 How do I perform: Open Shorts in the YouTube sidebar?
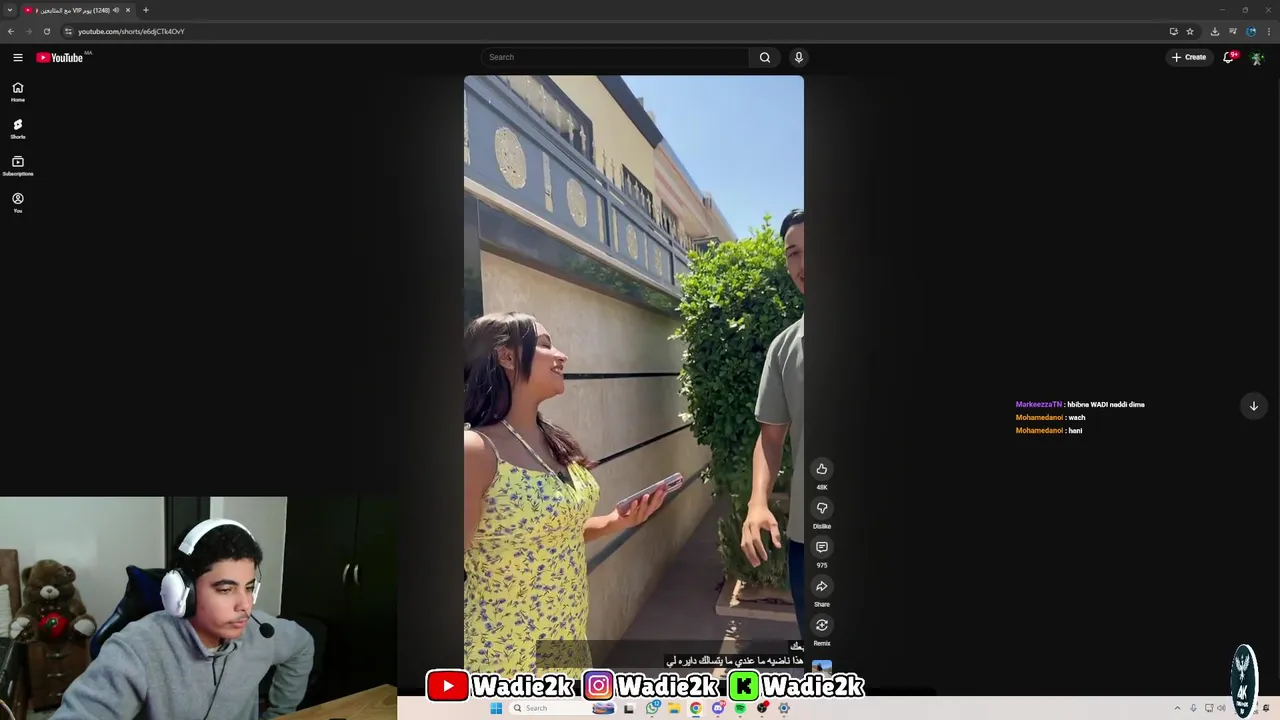(x=17, y=128)
